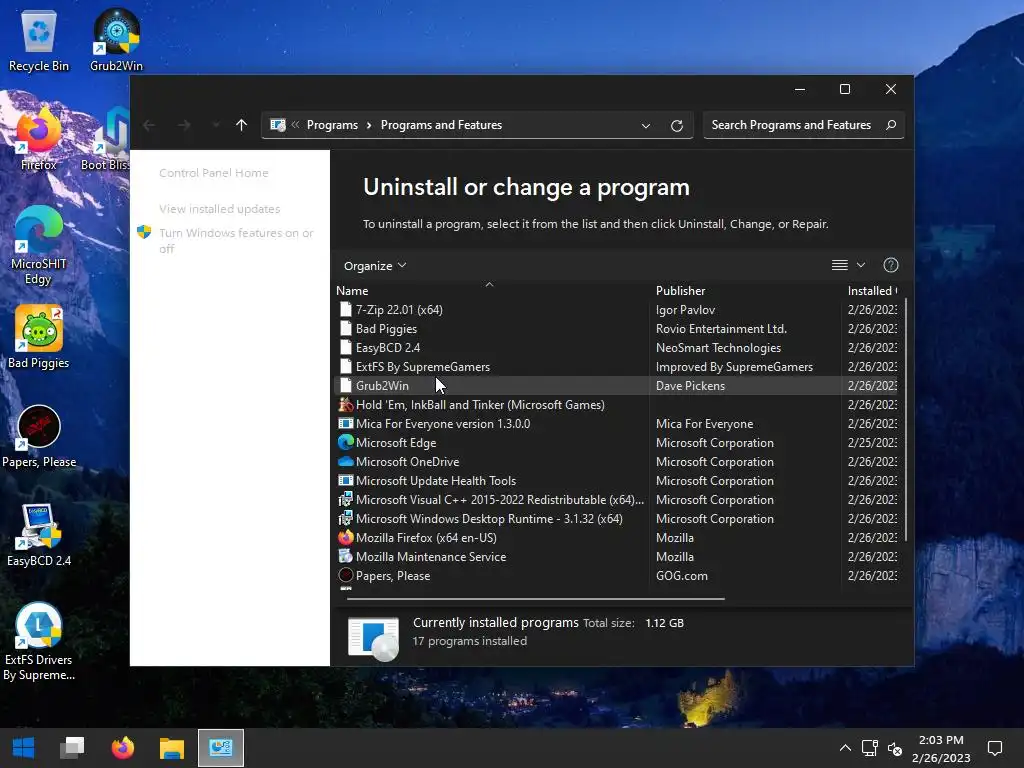Select EasyBCD 2.4 in the program list
This screenshot has width=1024, height=768.
(x=616, y=347)
